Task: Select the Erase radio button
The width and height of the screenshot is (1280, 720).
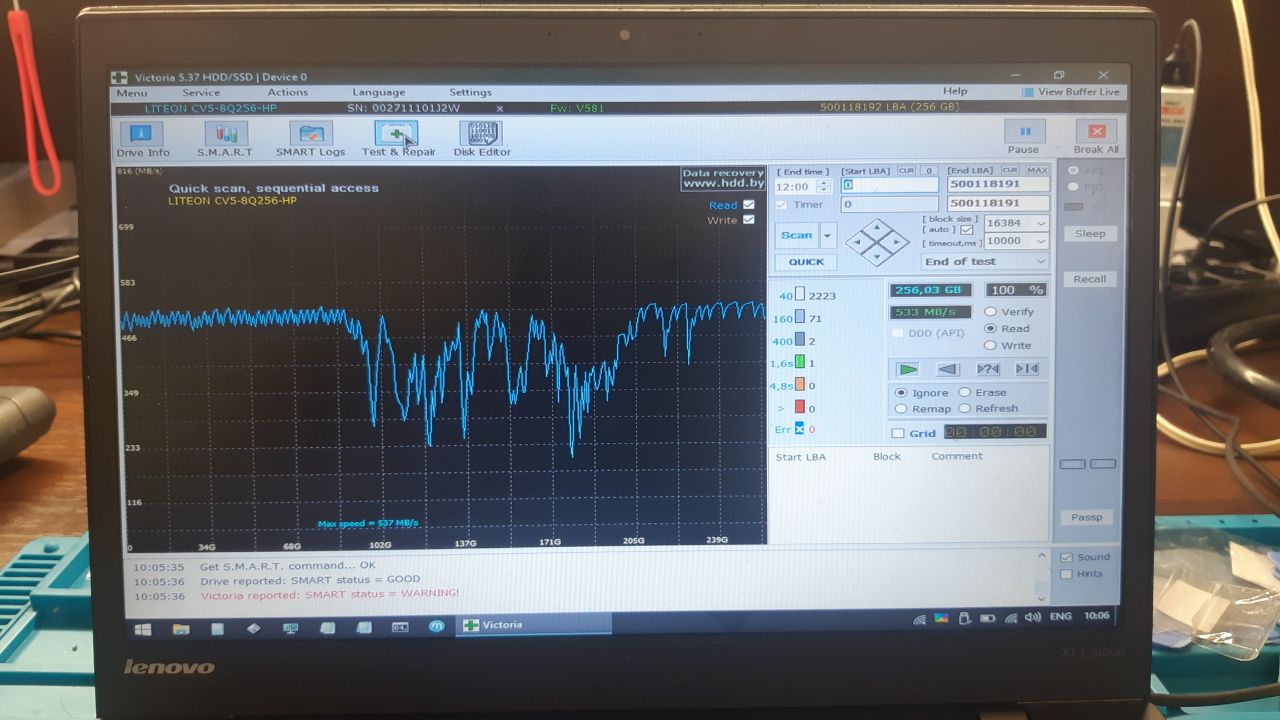Action: [x=964, y=393]
